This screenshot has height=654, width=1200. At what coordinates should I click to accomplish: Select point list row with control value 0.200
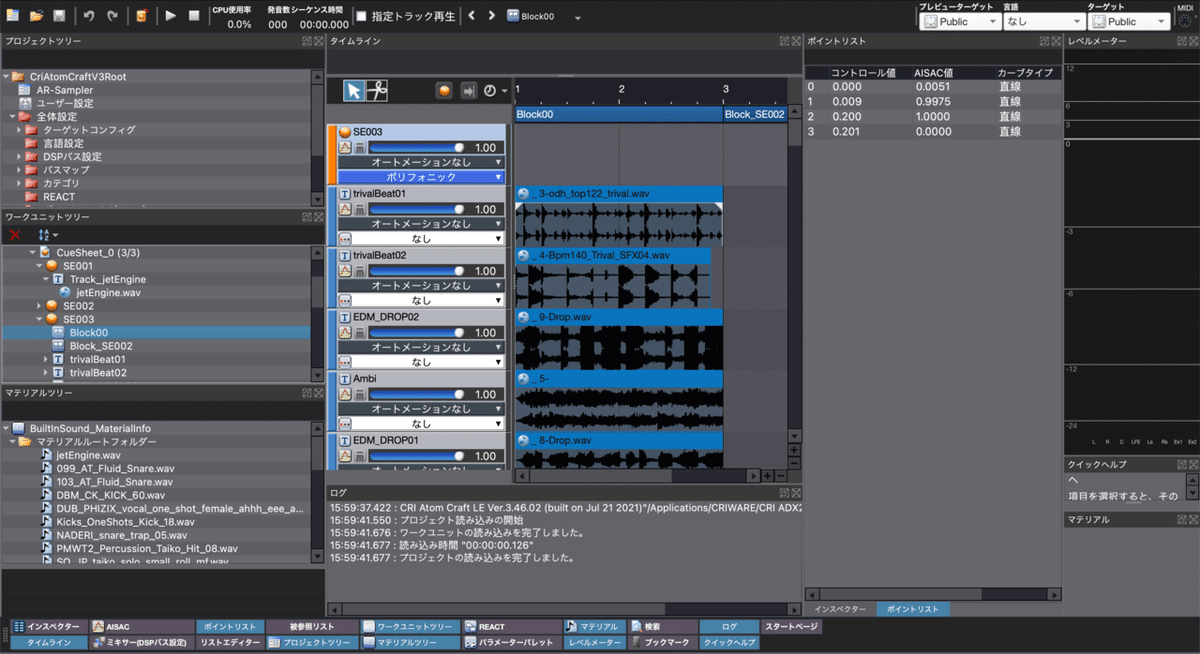(930, 117)
